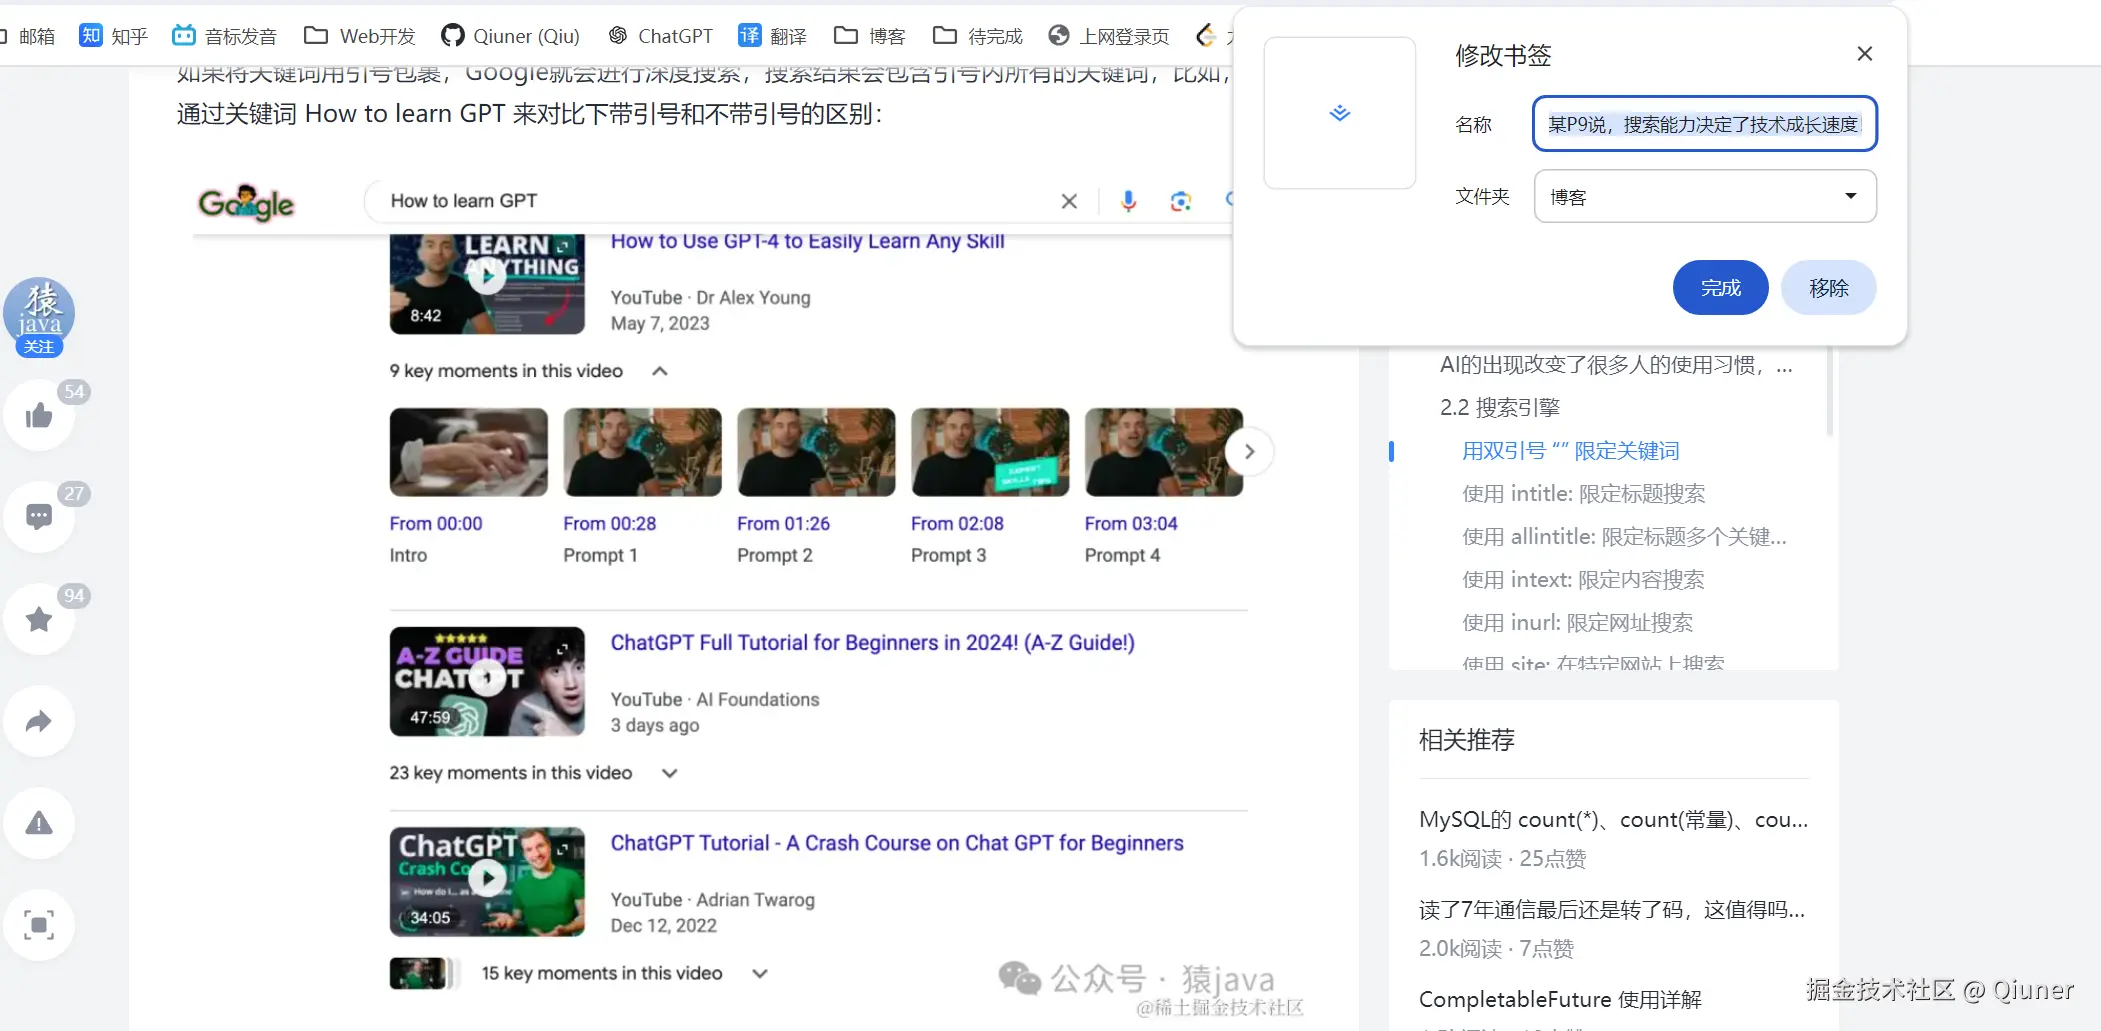Click the 移除 button to remove bookmark
This screenshot has height=1031, width=2101.
(x=1827, y=287)
